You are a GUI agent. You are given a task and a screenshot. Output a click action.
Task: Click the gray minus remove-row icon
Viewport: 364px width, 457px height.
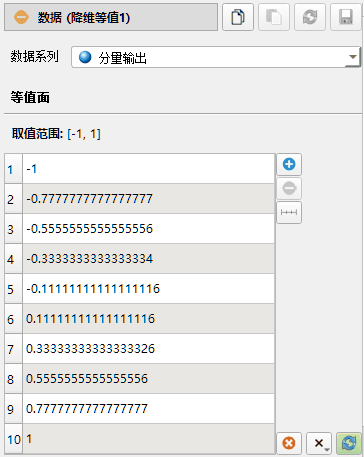289,188
